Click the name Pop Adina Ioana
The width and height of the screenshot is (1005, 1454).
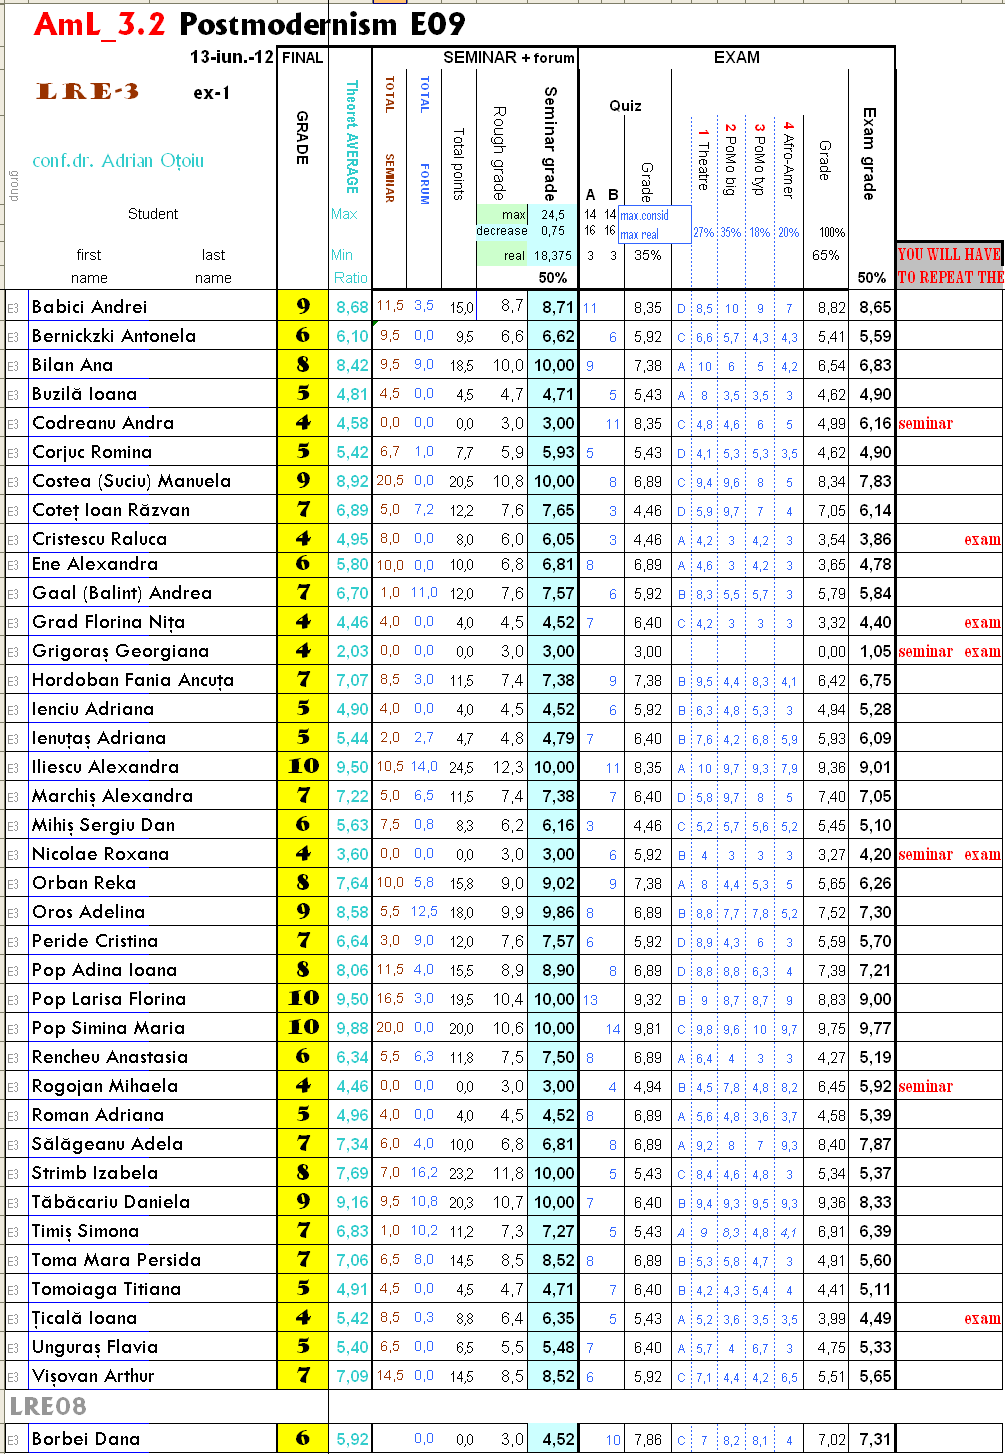point(104,970)
